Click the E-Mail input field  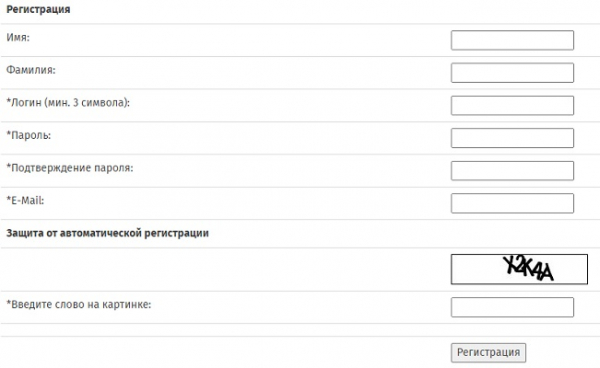(x=512, y=203)
